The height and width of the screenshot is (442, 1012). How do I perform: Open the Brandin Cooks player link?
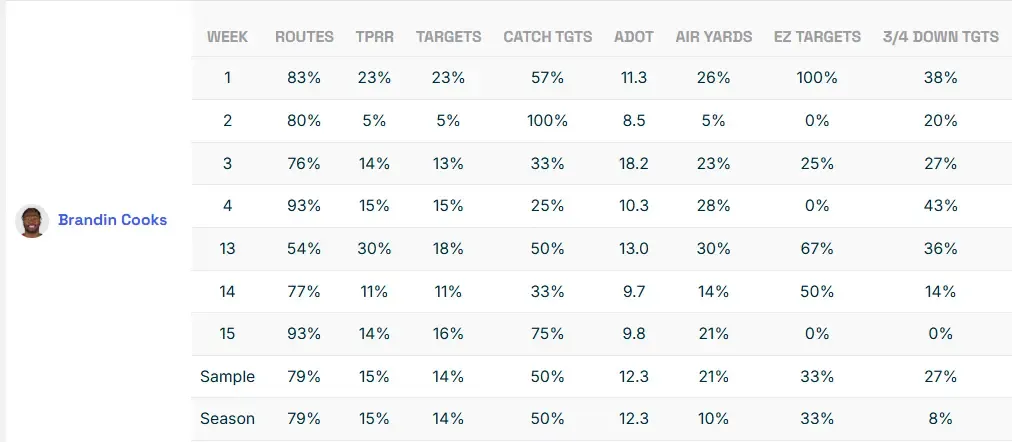(x=112, y=220)
